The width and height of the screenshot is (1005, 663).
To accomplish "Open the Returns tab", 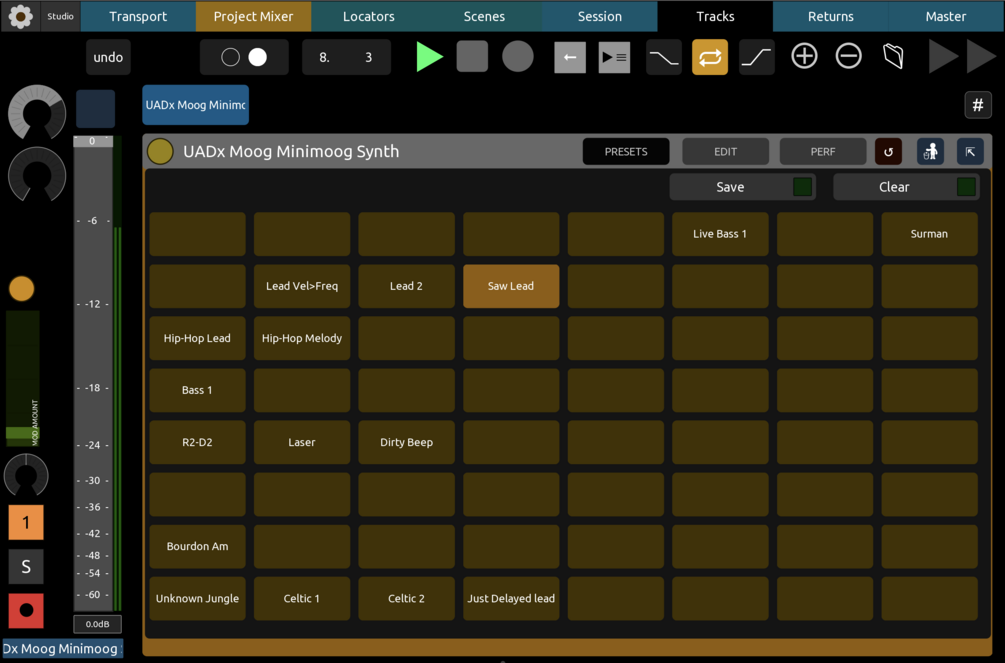I will click(831, 16).
